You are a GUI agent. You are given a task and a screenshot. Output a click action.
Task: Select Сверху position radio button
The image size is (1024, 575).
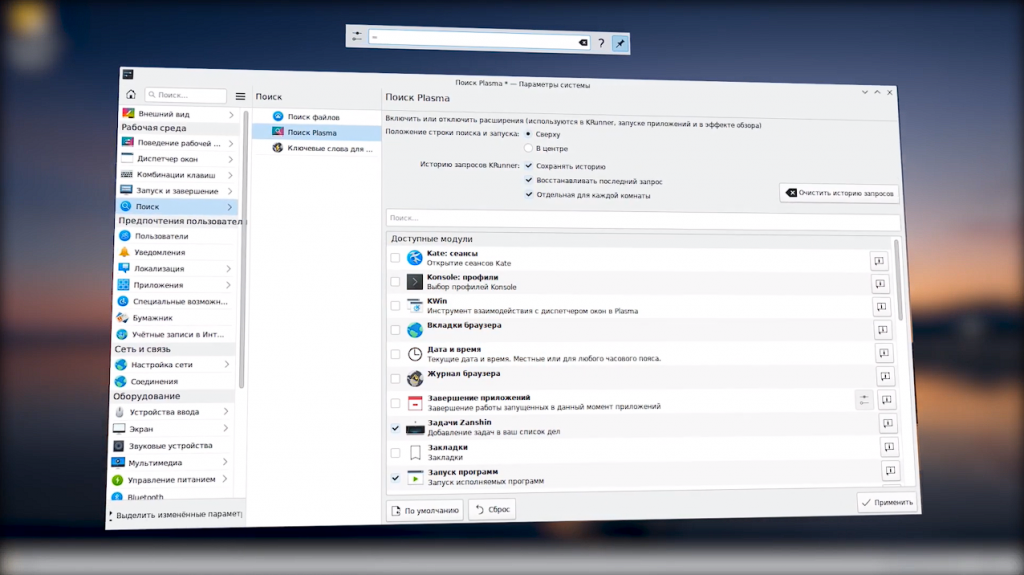click(528, 134)
